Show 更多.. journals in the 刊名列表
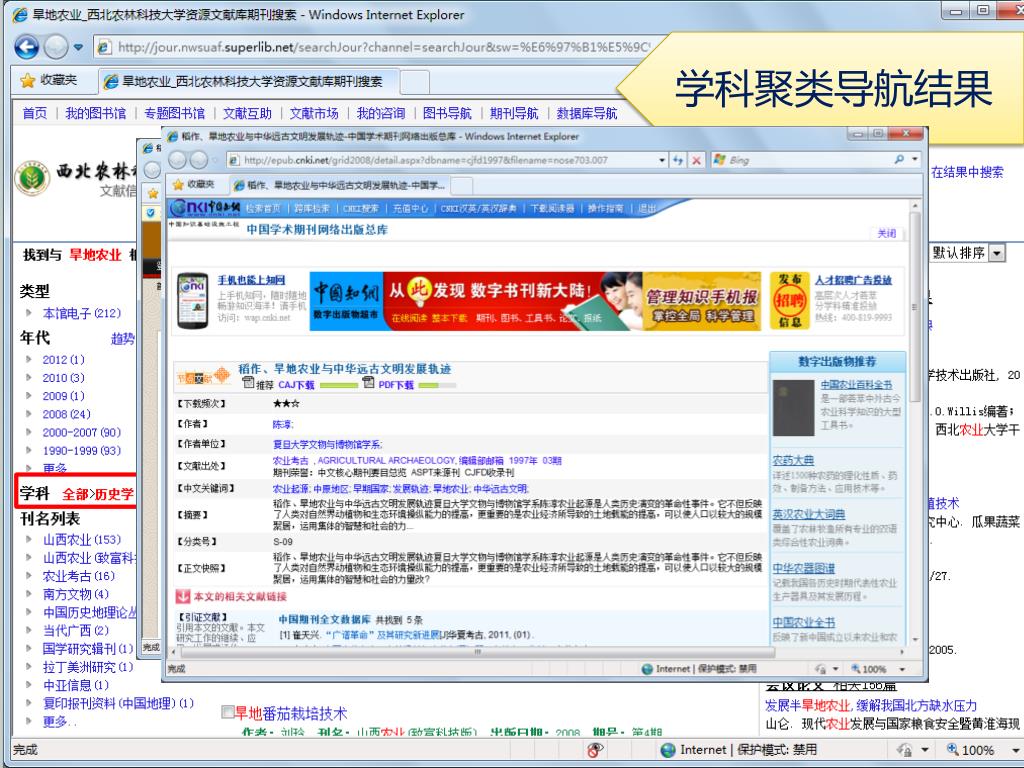The width and height of the screenshot is (1024, 768). [59, 722]
